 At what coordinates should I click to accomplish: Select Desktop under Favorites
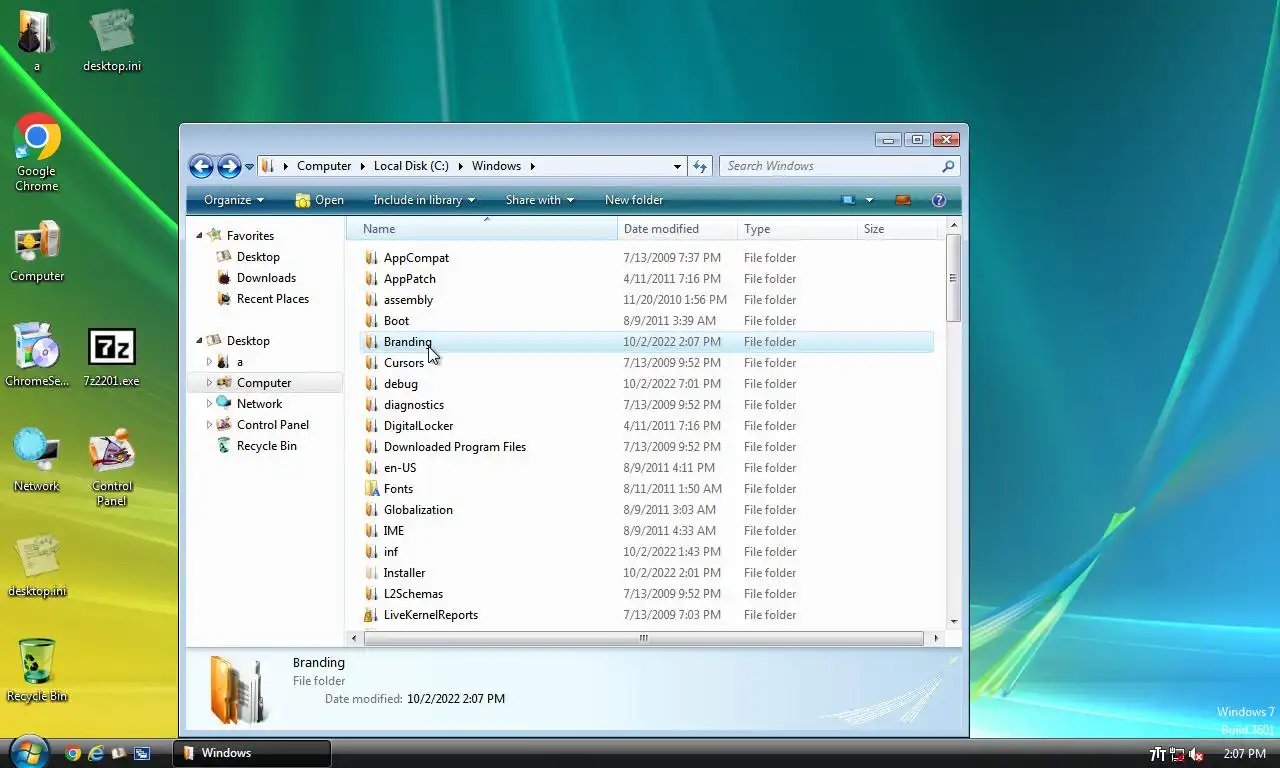pos(258,257)
